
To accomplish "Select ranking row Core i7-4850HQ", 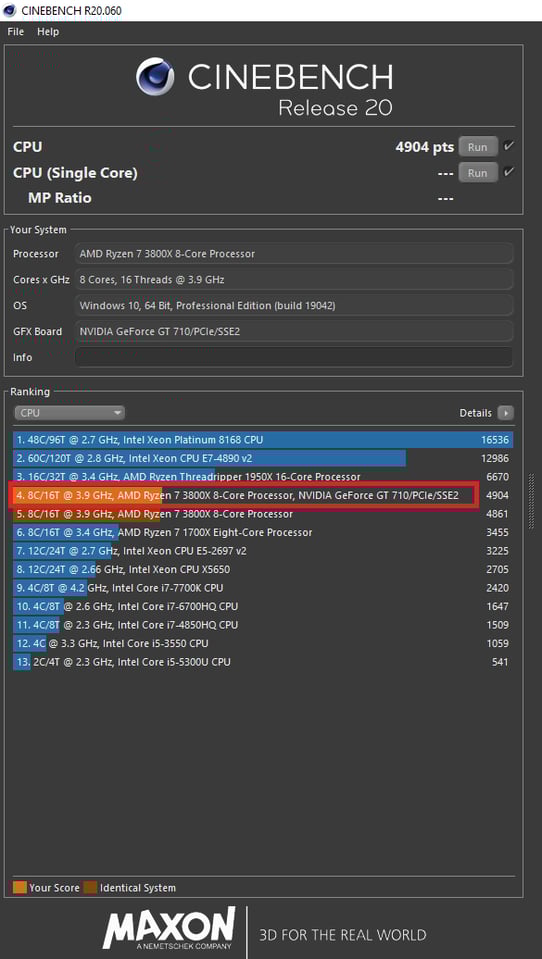I will pos(263,625).
